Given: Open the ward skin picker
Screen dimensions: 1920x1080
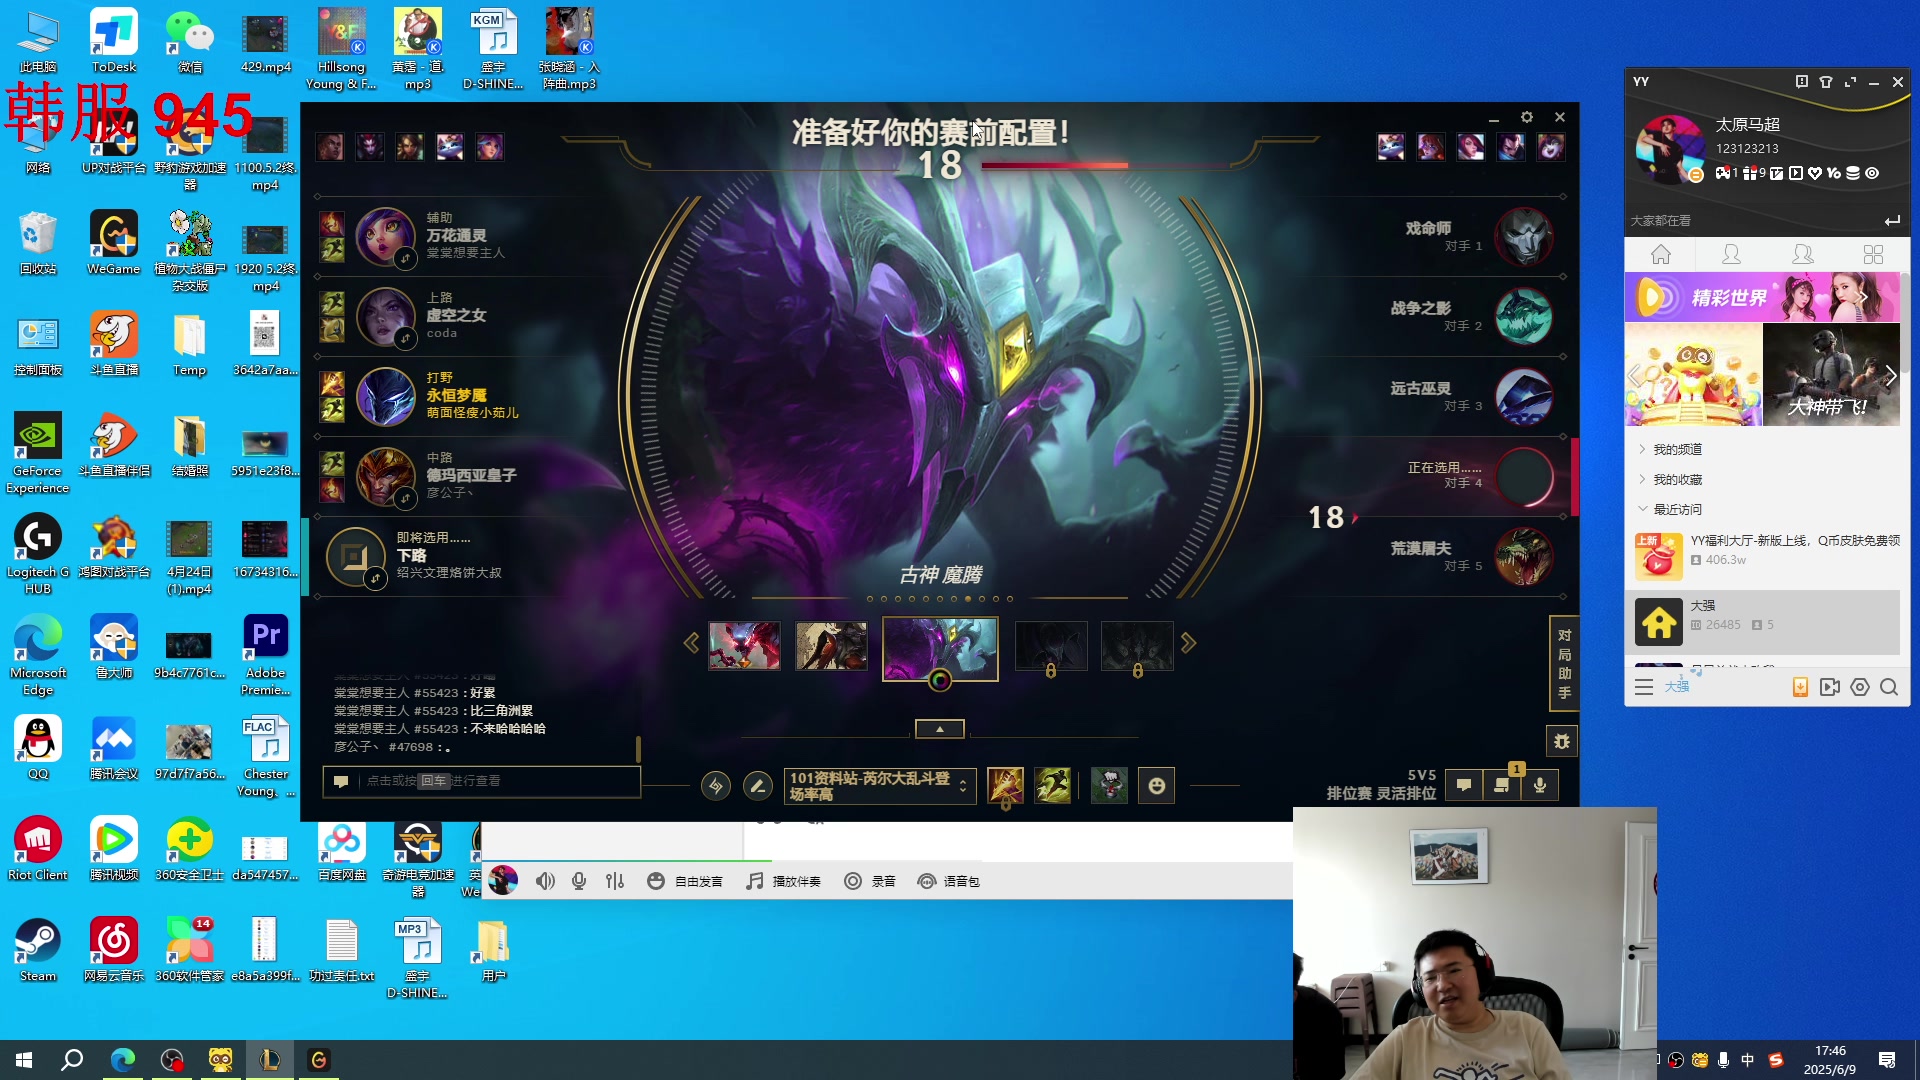Looking at the screenshot, I should coord(1109,786).
